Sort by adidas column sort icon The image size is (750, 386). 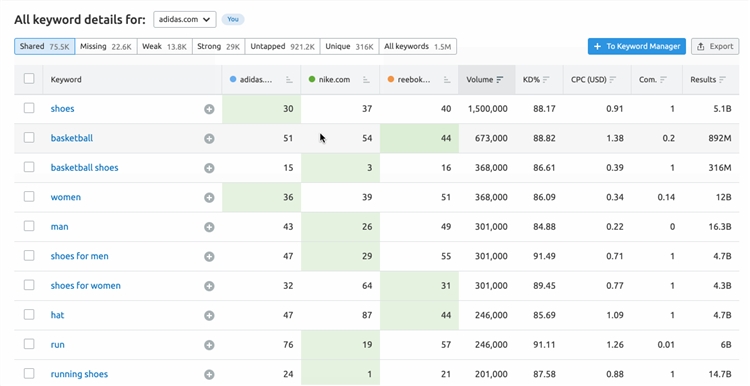[x=289, y=80]
